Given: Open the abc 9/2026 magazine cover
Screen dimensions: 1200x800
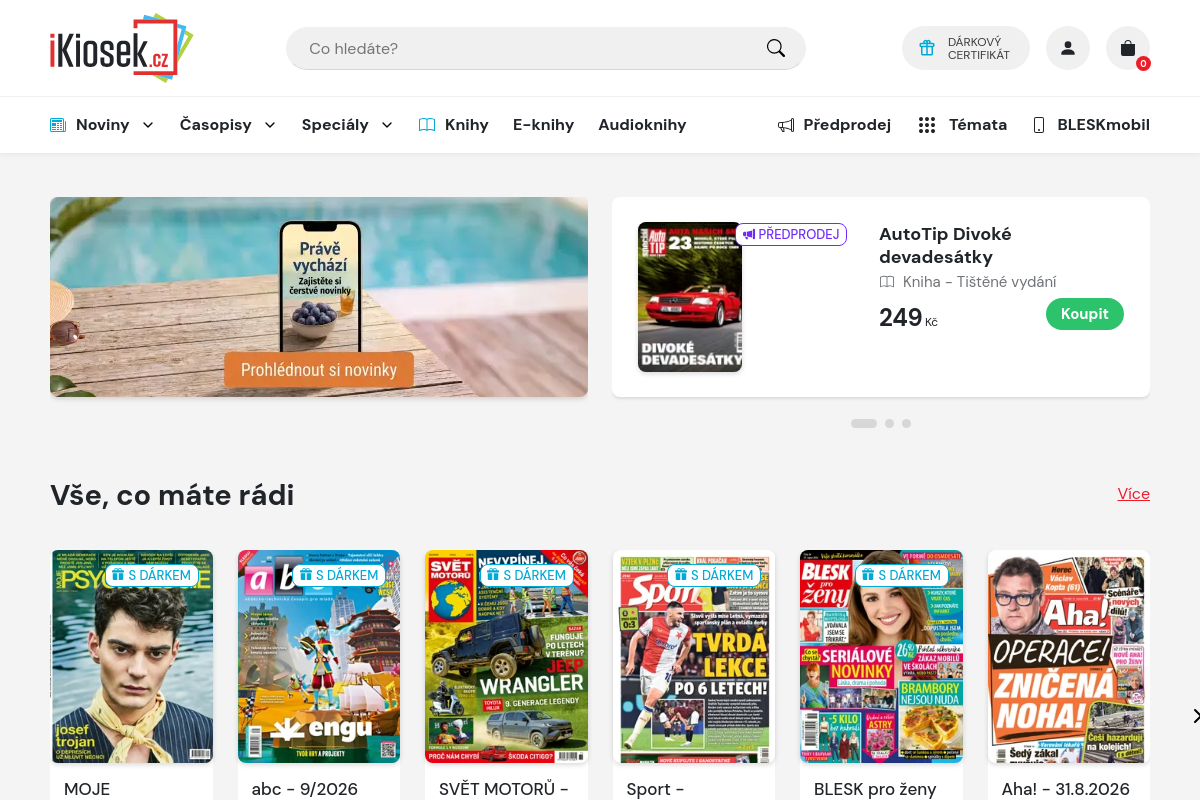Looking at the screenshot, I should tap(319, 657).
